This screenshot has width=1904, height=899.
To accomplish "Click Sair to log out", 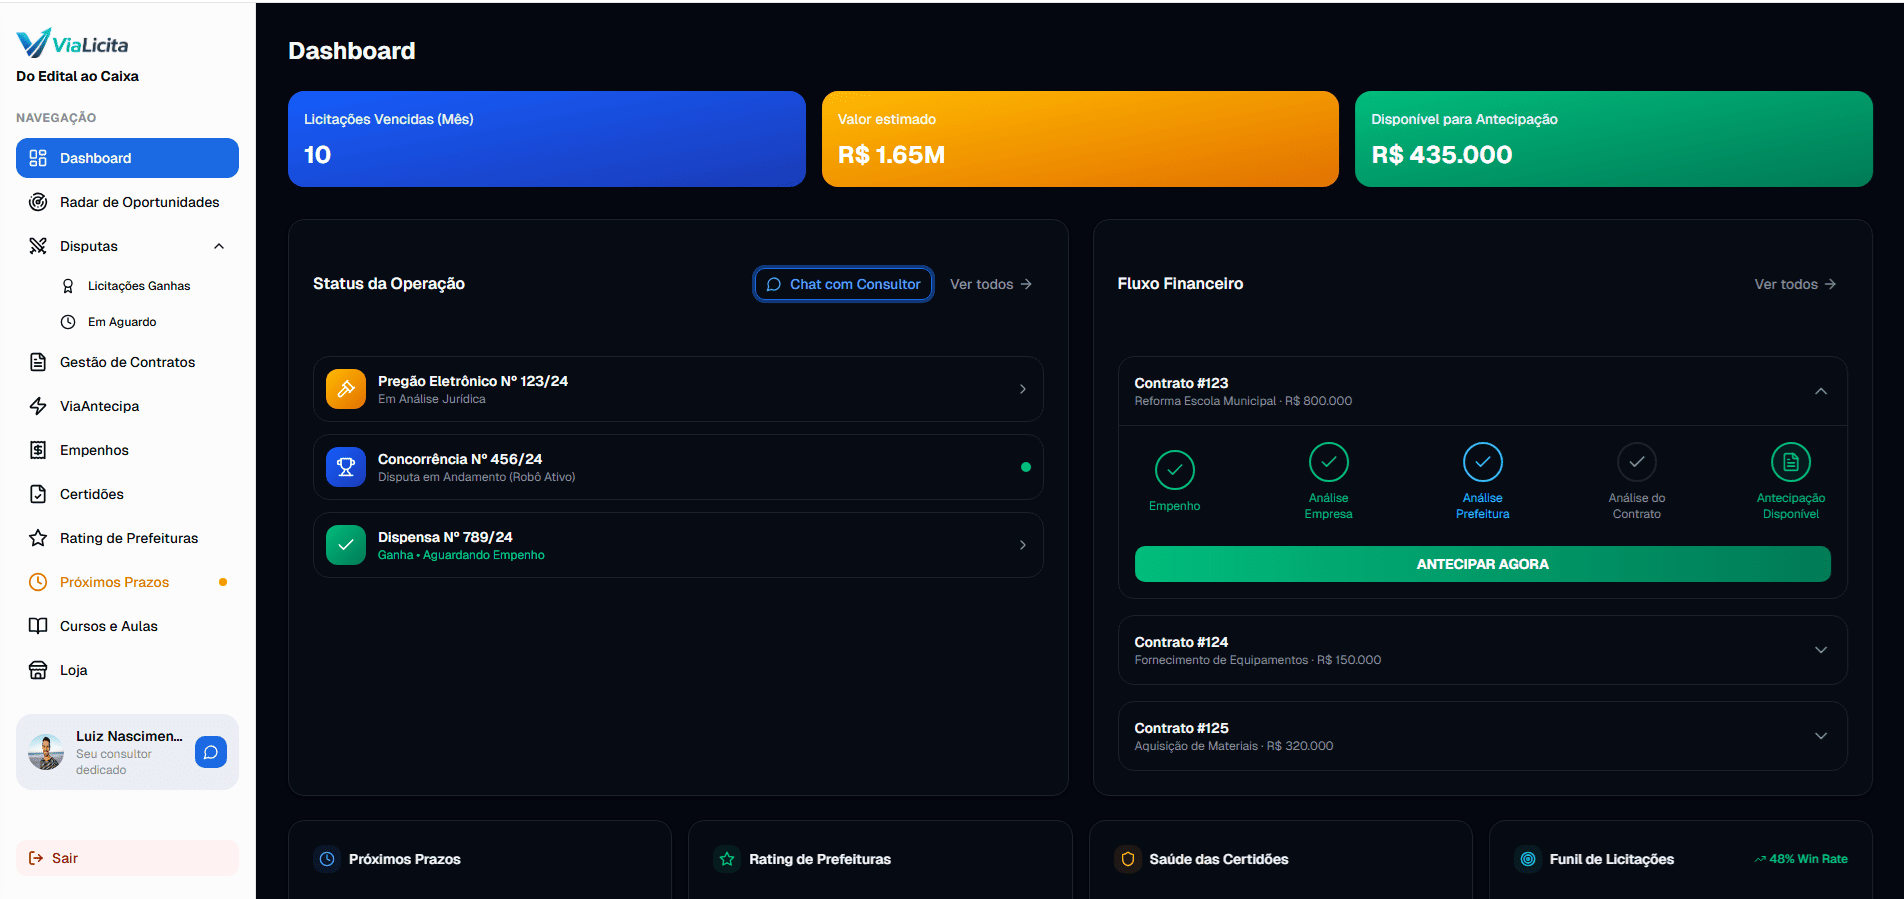I will tap(127, 858).
